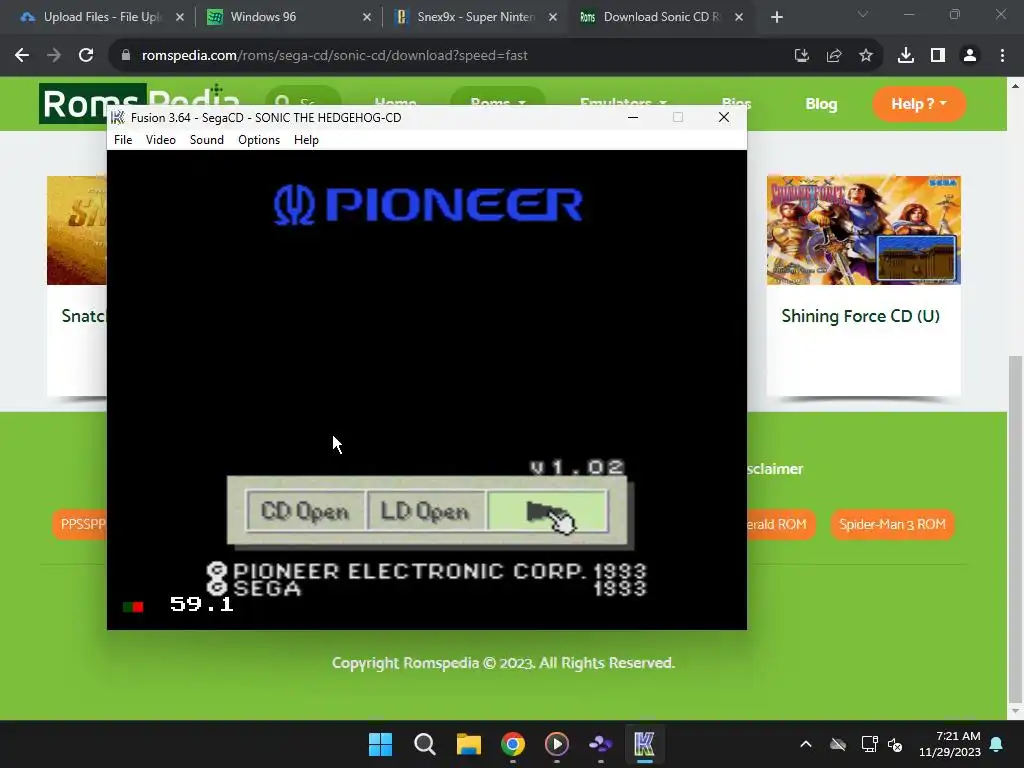This screenshot has height=768, width=1024.
Task: Click the highlighted hand pointer button
Action: [x=547, y=511]
